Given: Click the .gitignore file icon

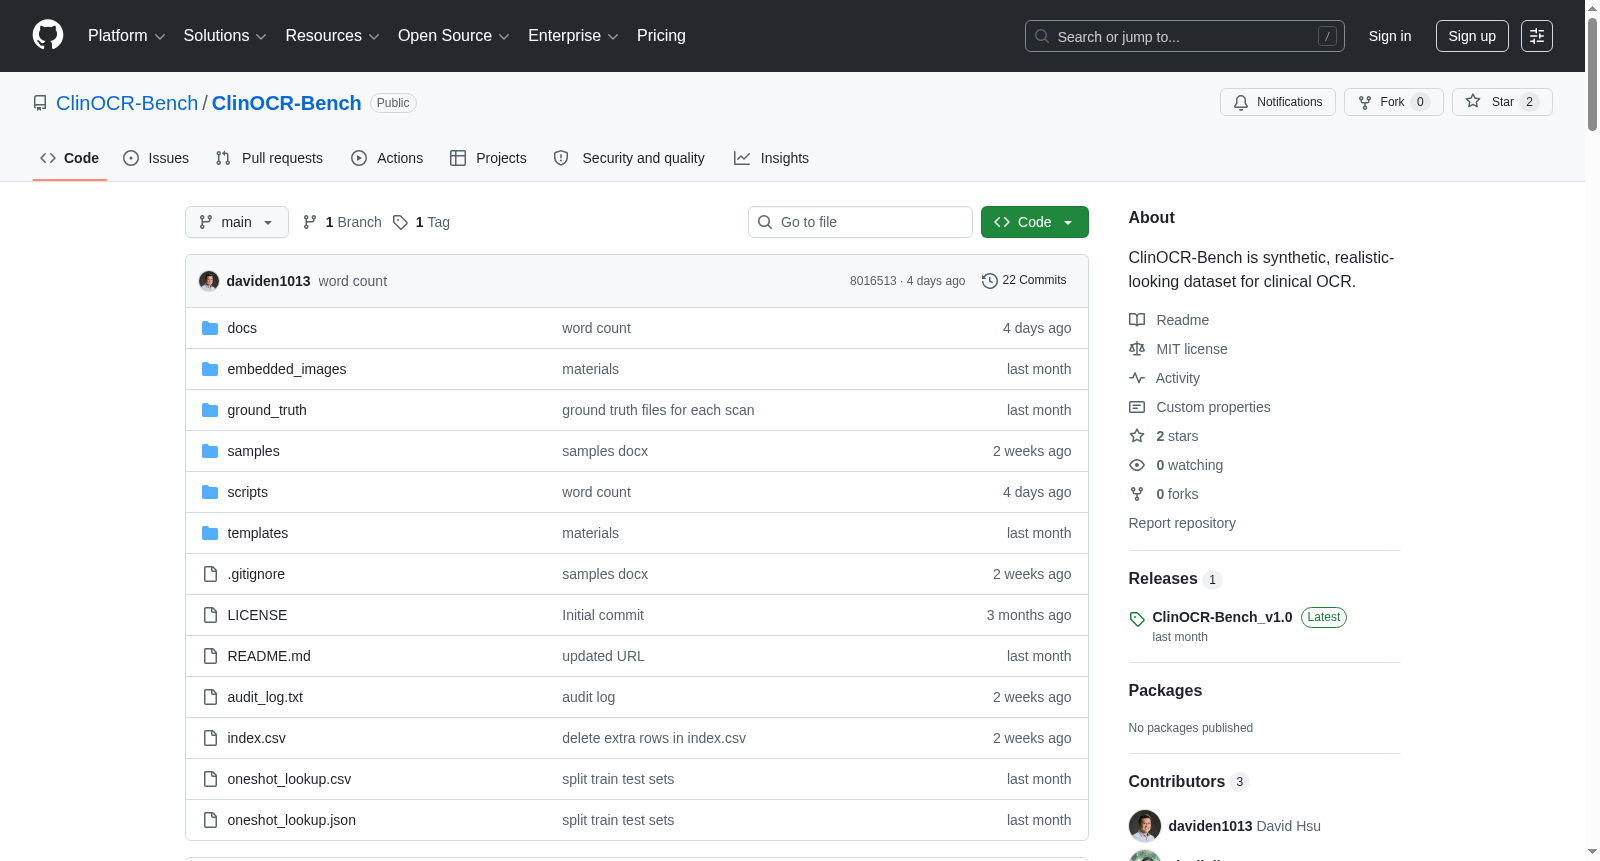Looking at the screenshot, I should (210, 574).
